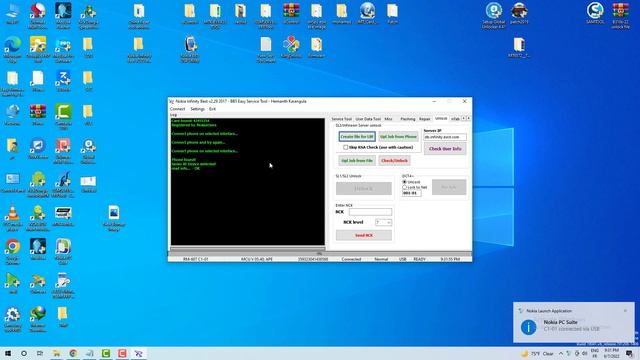Viewport: 640px width, 360px height.
Task: Open the Nokia phone-shaped desktop shortcut
Action: pos(190,49)
